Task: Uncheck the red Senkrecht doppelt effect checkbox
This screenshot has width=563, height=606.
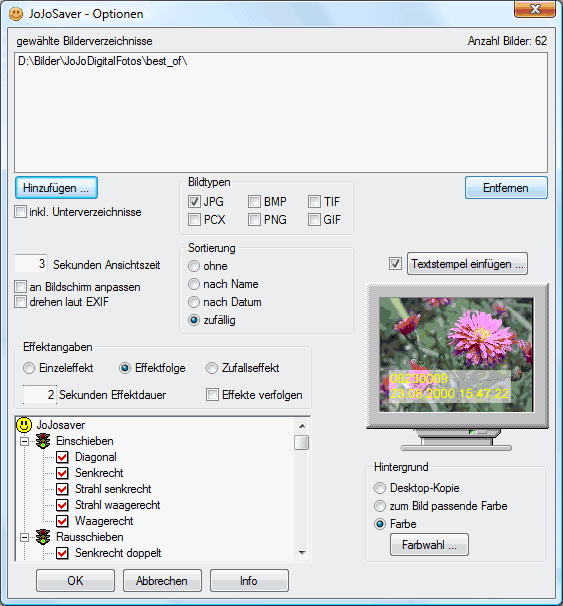Action: [62, 553]
